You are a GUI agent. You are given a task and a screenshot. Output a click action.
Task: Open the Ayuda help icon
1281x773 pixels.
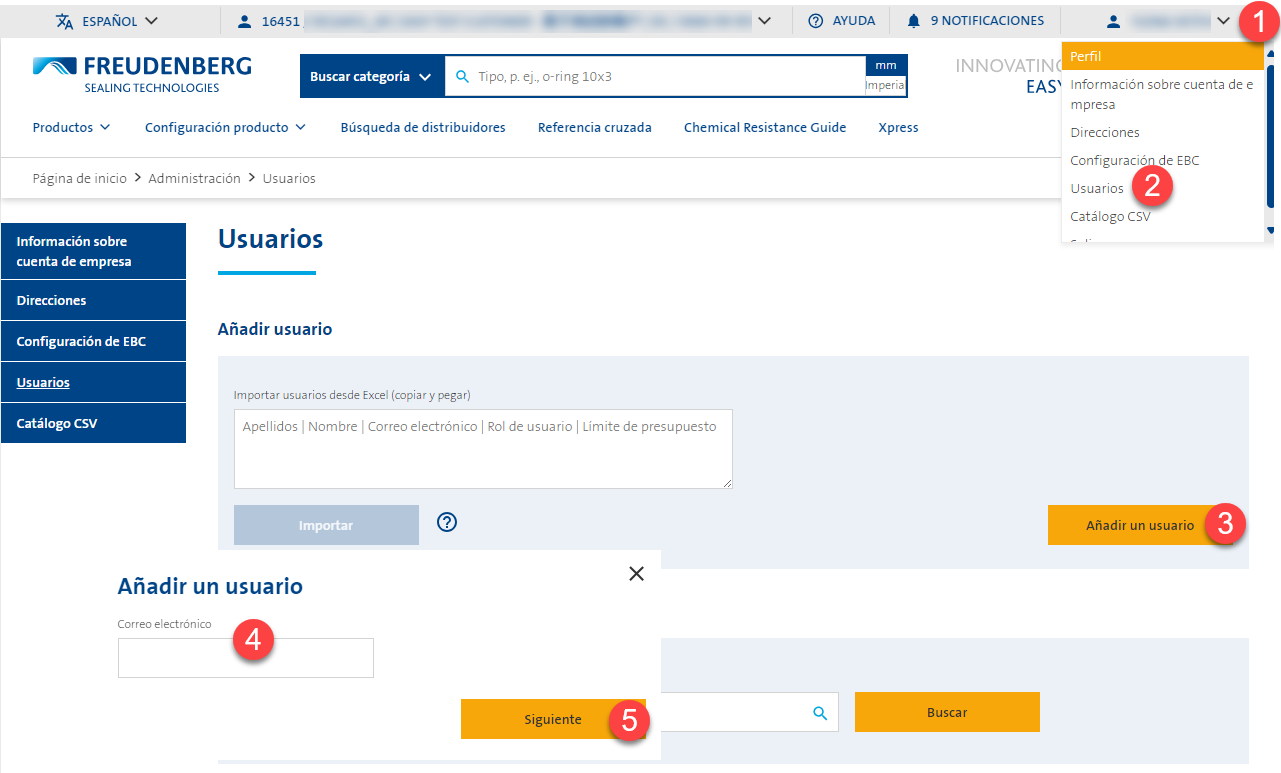point(816,21)
